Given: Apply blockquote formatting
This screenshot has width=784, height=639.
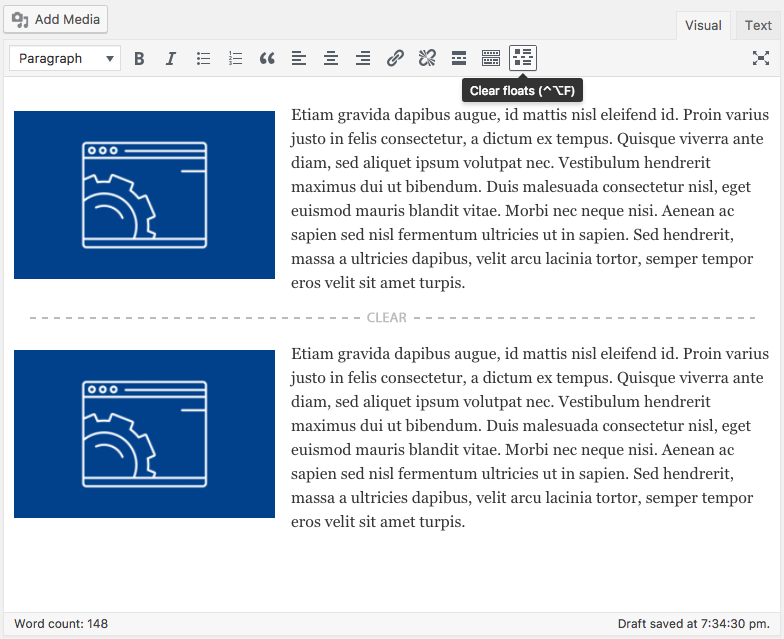Looking at the screenshot, I should pos(267,58).
